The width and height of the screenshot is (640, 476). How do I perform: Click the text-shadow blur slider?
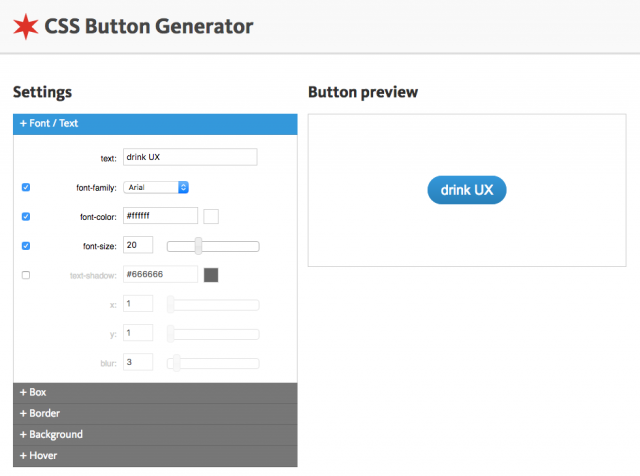pos(213,363)
